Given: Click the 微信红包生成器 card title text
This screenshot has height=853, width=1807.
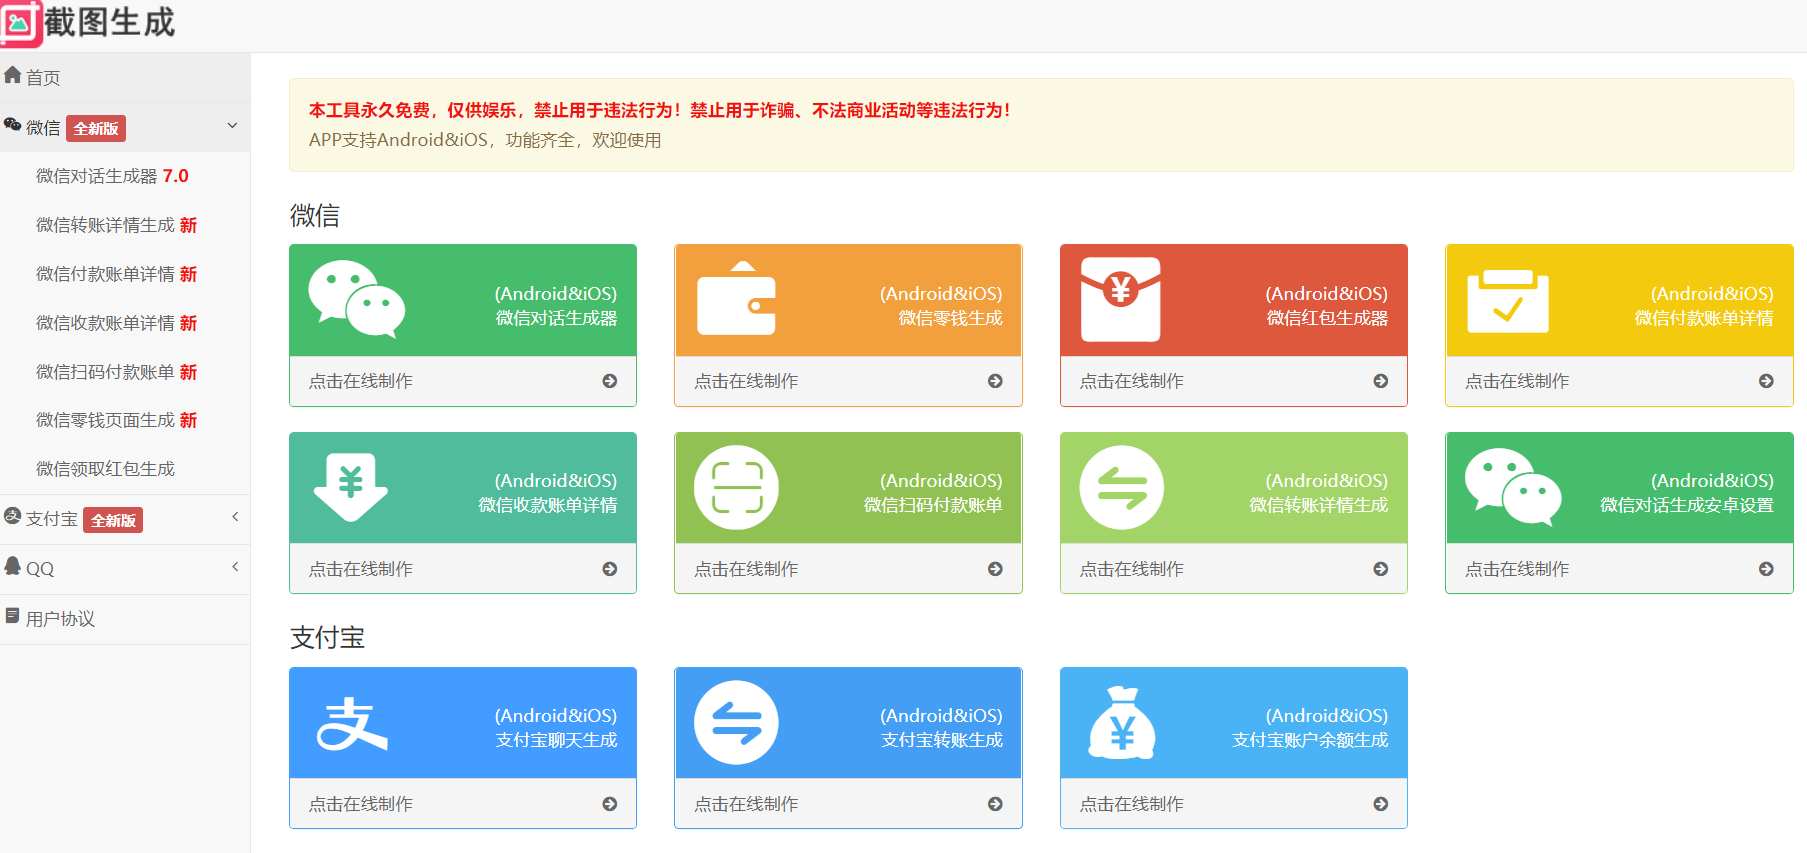Looking at the screenshot, I should click(1327, 318).
